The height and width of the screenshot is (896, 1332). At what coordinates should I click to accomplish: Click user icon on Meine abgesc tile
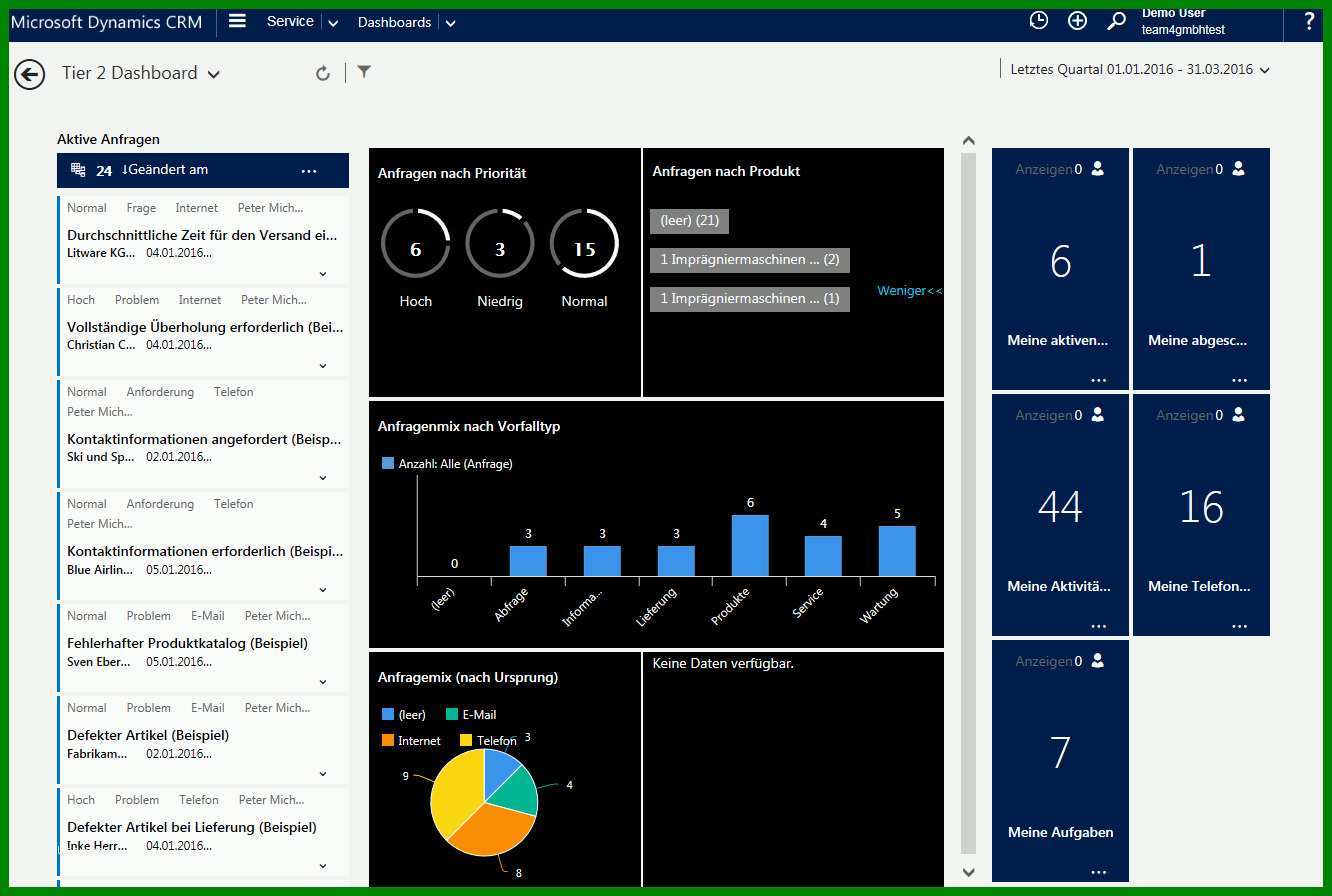coord(1239,169)
